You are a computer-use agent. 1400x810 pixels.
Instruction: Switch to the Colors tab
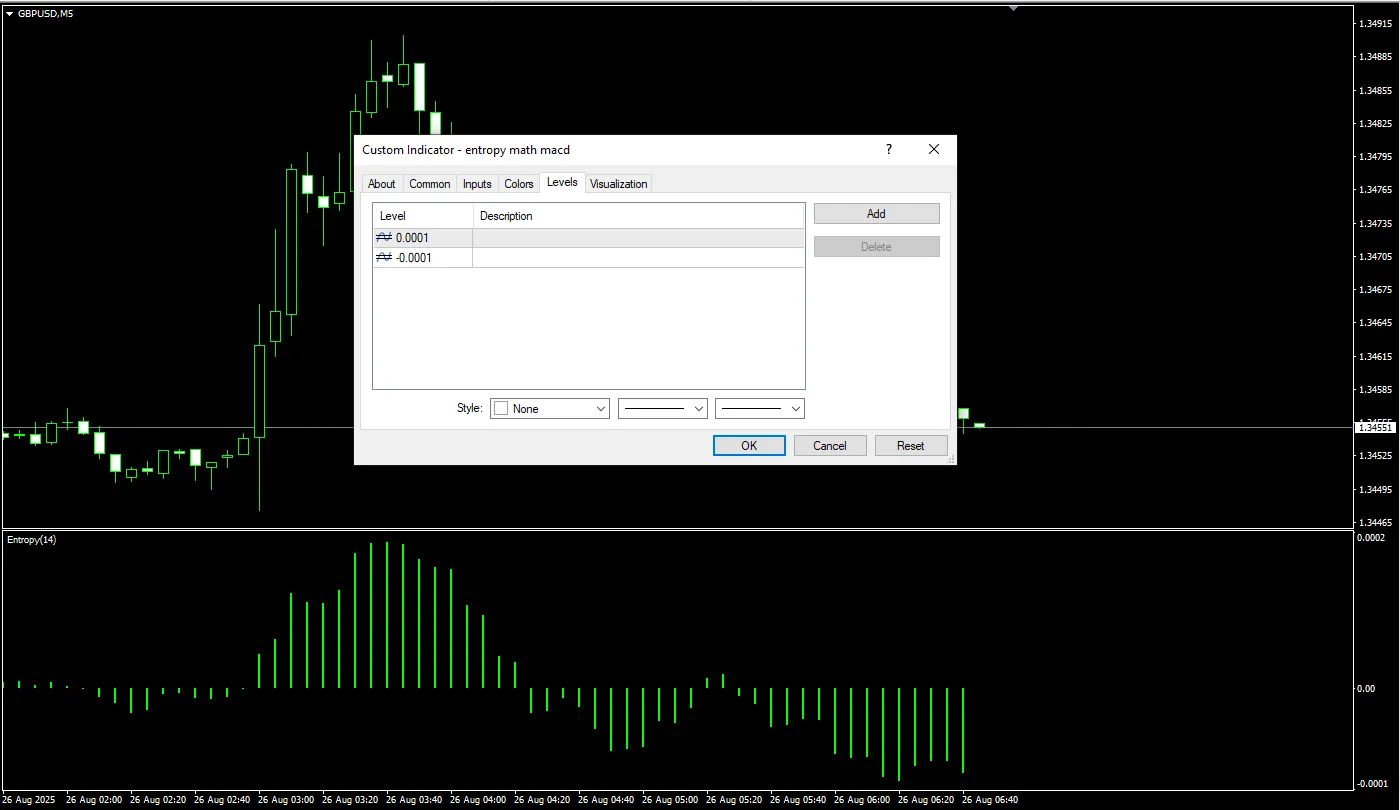[519, 184]
